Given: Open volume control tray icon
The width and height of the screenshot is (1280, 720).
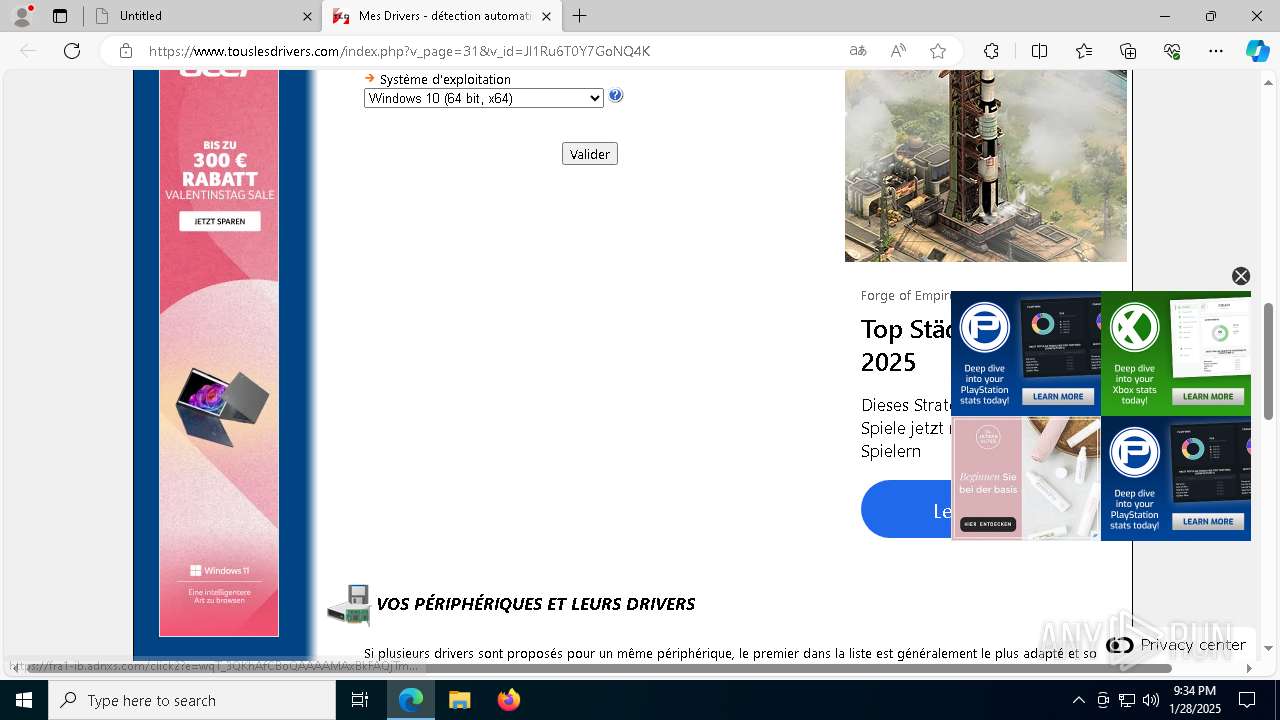Looking at the screenshot, I should [1151, 700].
